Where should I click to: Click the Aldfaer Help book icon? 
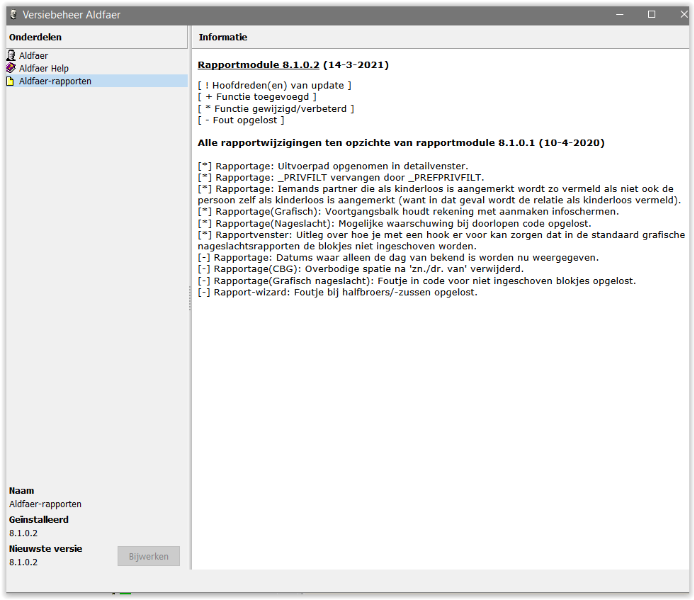coord(11,68)
